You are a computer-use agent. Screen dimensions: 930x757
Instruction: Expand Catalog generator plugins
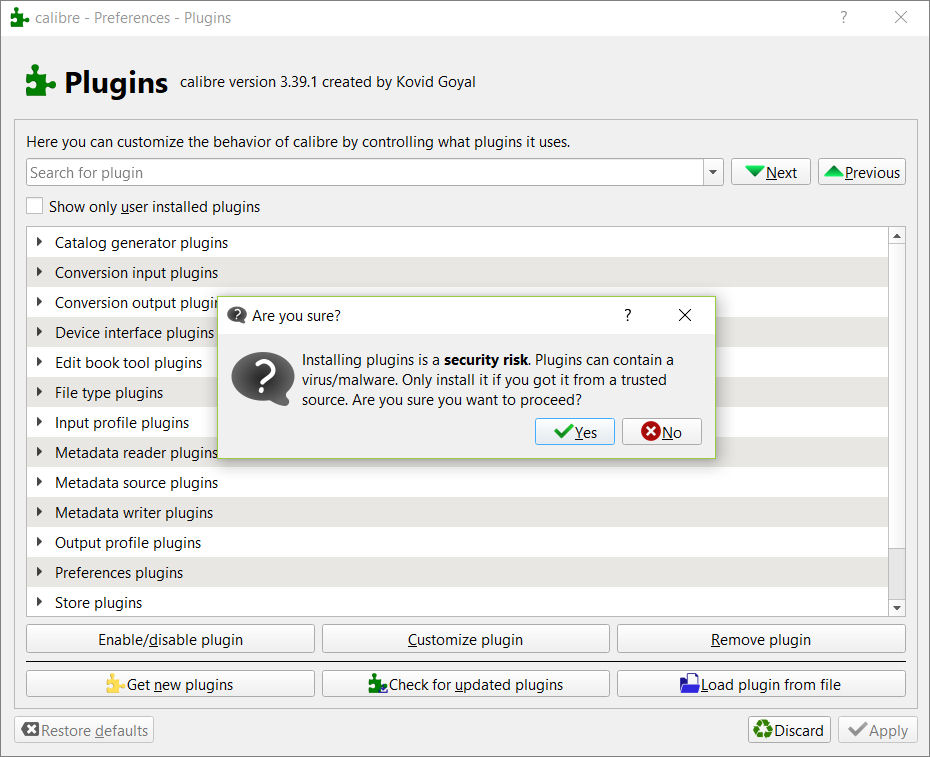(39, 241)
